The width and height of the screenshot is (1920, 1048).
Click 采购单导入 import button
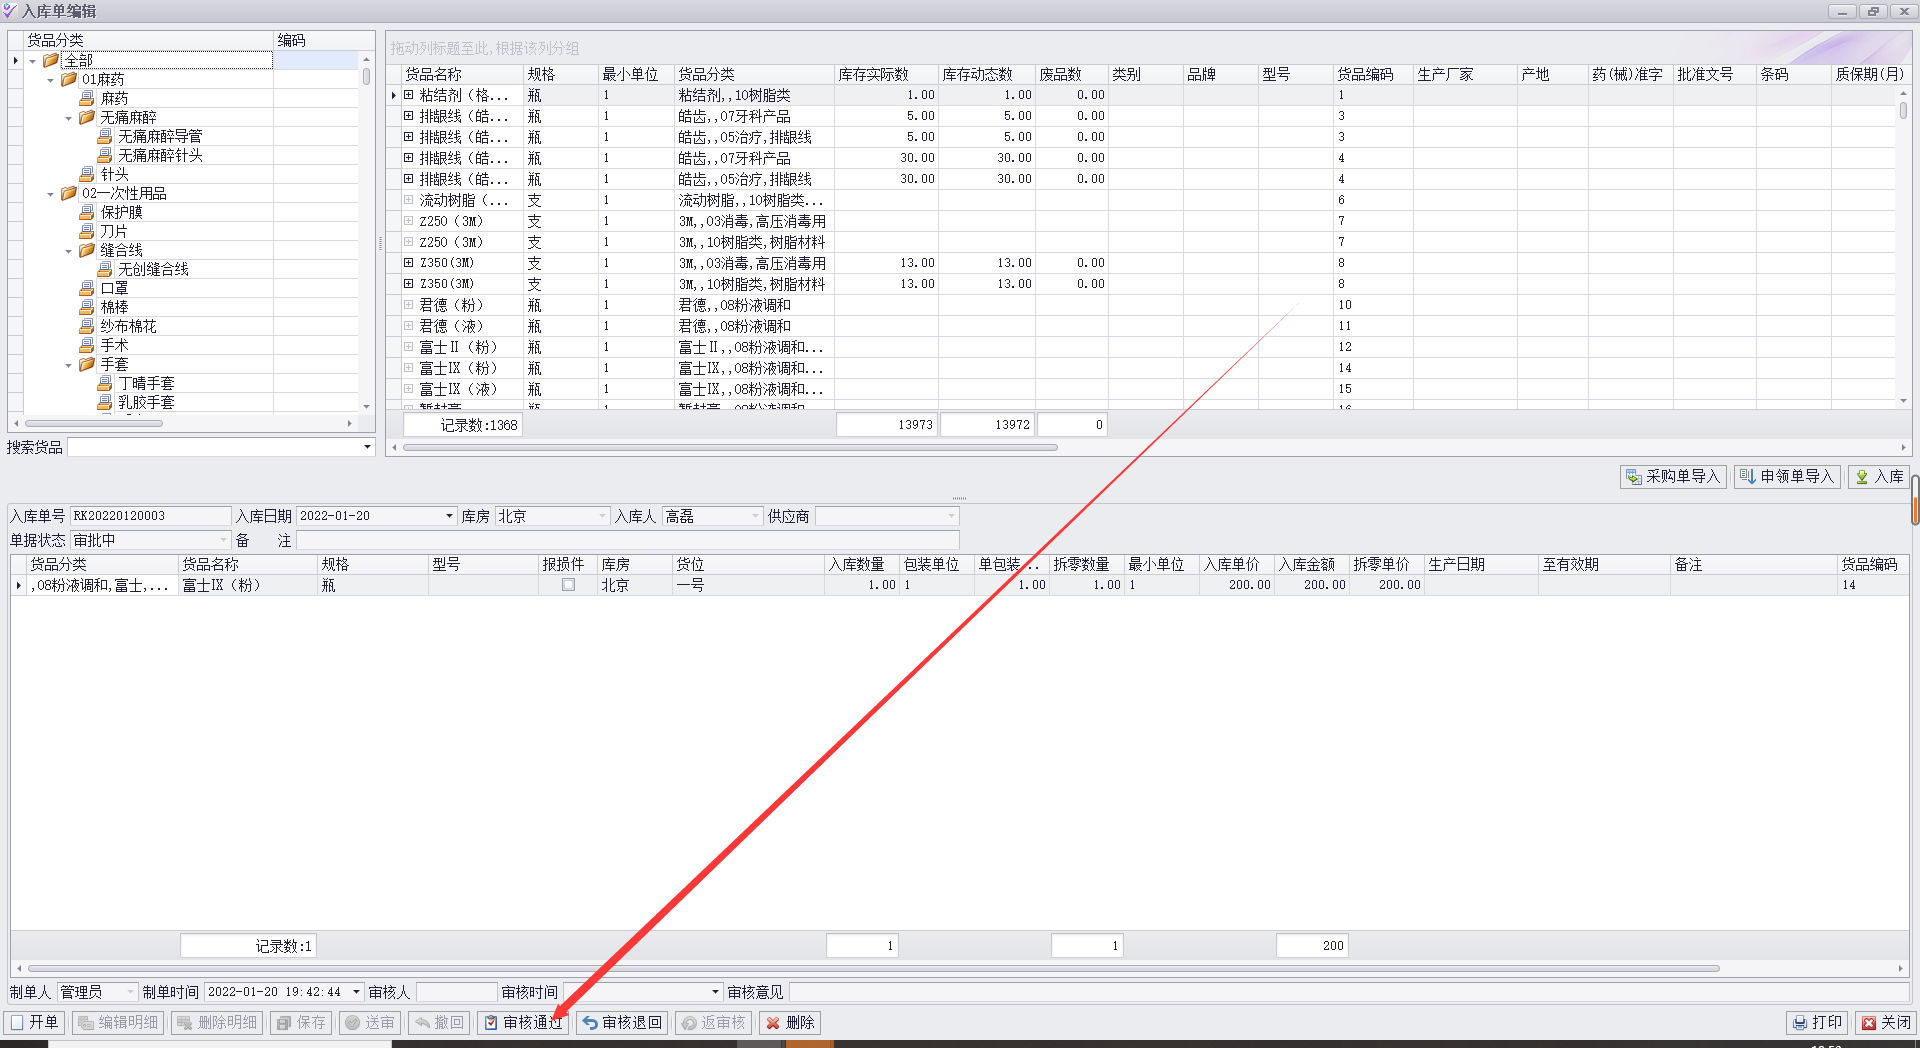[1673, 476]
